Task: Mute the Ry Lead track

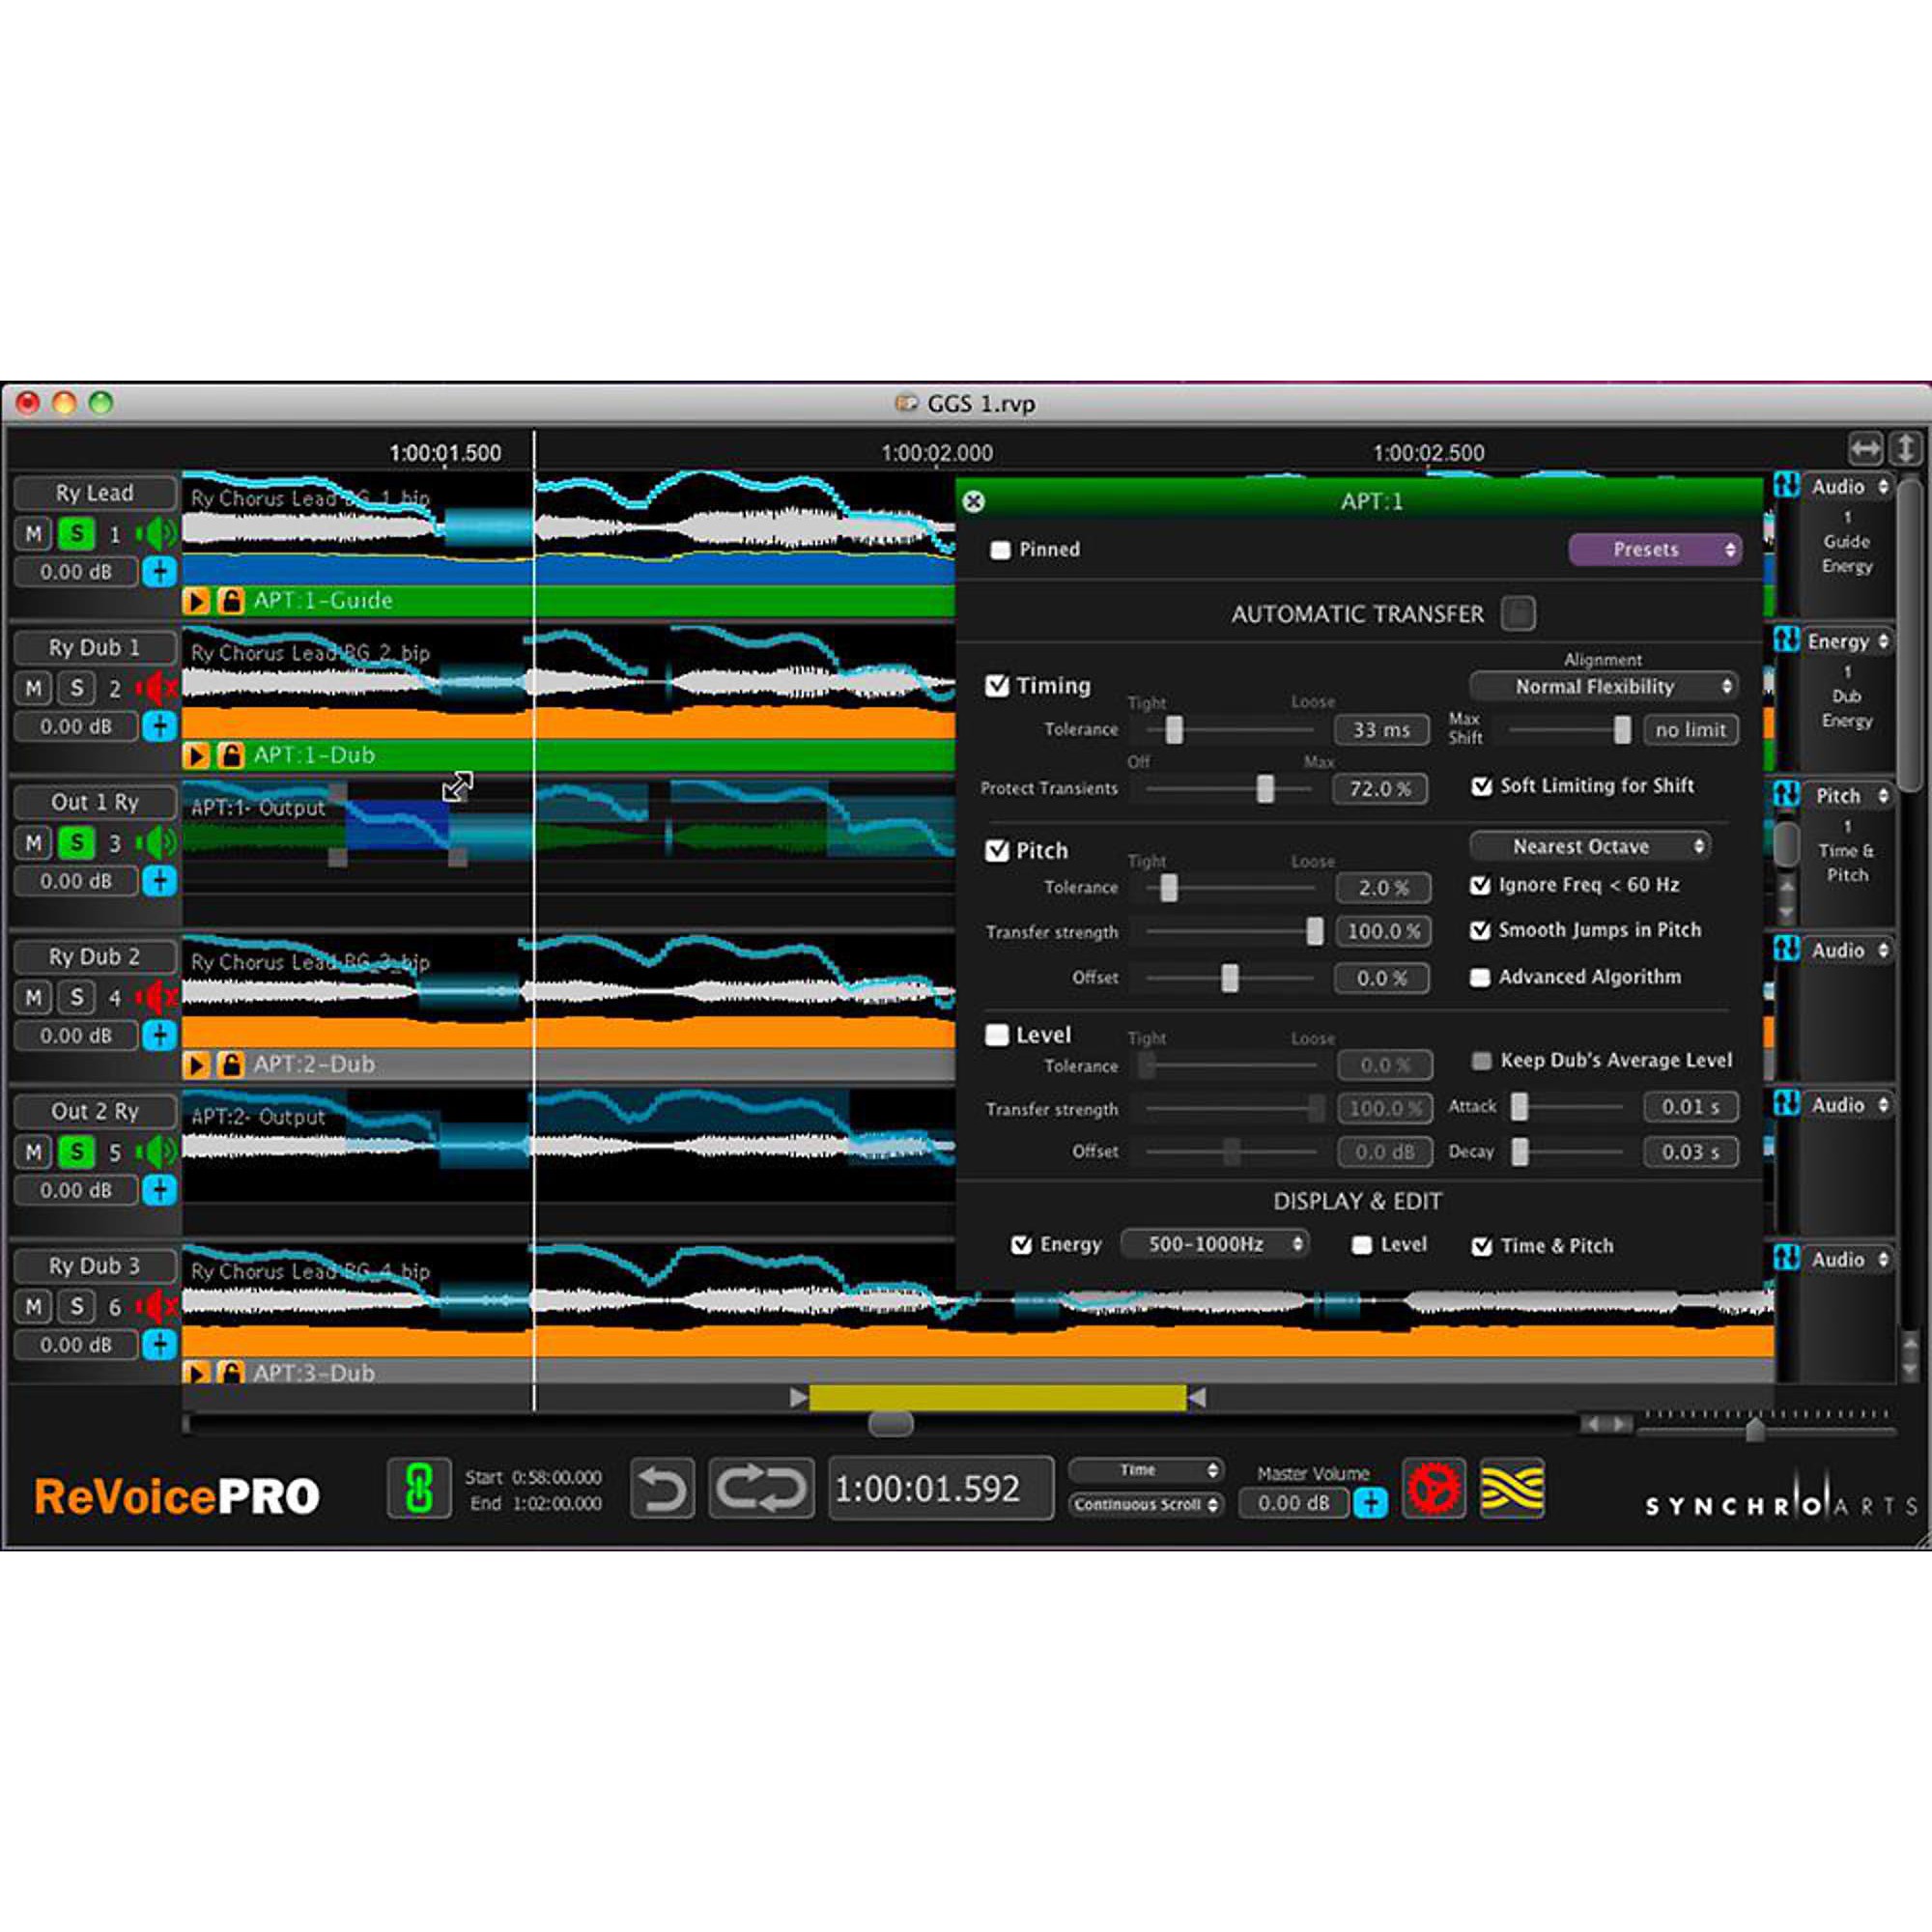Action: tap(33, 534)
